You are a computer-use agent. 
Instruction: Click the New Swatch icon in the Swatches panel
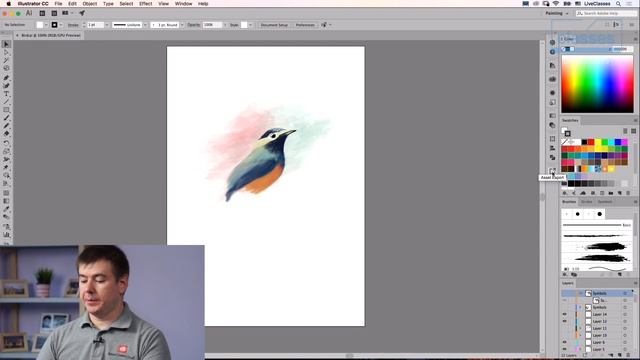[x=620, y=193]
